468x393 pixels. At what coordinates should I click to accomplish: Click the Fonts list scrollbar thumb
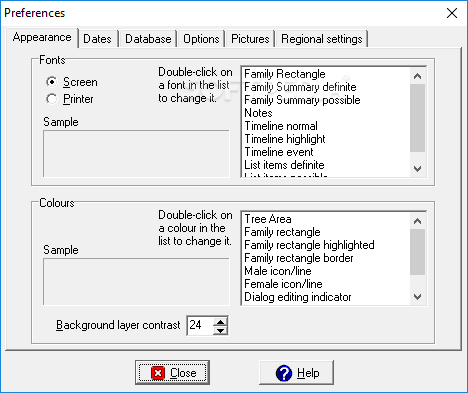point(417,118)
